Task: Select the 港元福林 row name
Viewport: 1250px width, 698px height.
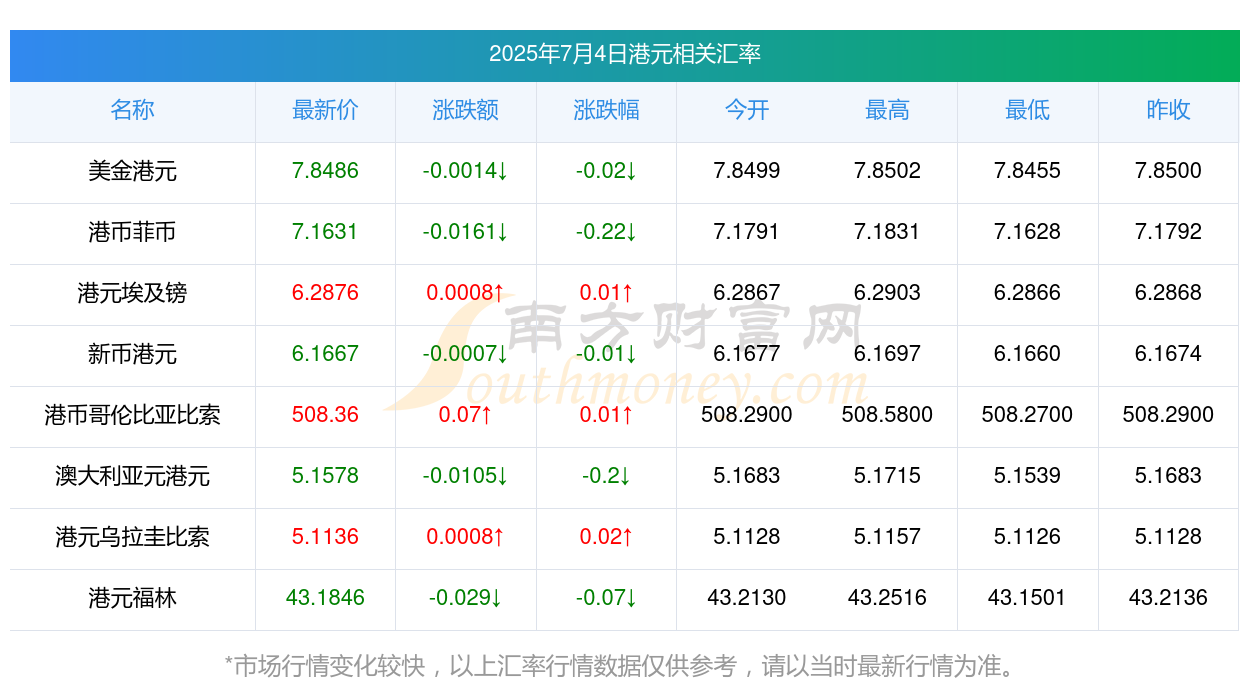Action: 132,598
